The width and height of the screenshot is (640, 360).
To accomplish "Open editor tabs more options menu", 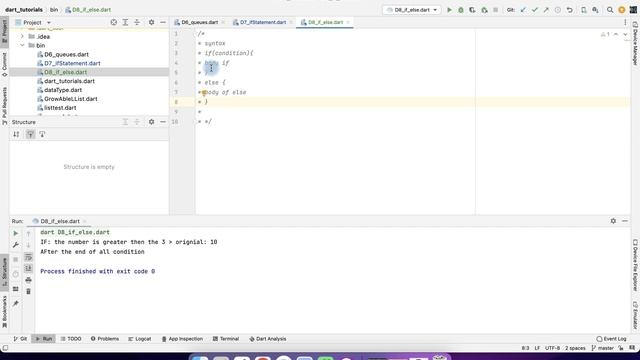I will click(625, 22).
